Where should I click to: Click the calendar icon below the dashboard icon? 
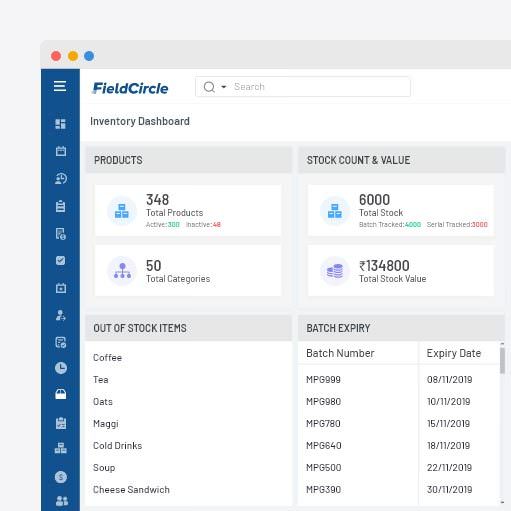coord(61,151)
